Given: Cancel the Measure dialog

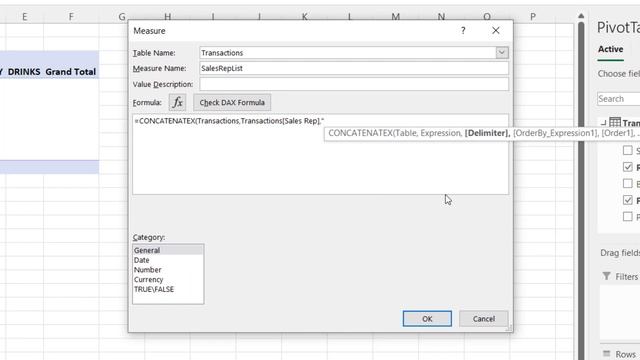Looking at the screenshot, I should coord(484,319).
